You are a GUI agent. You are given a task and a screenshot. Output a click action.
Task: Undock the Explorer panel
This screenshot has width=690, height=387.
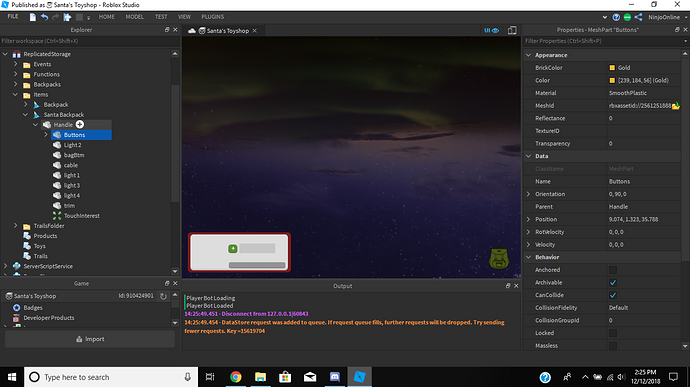coord(167,29)
